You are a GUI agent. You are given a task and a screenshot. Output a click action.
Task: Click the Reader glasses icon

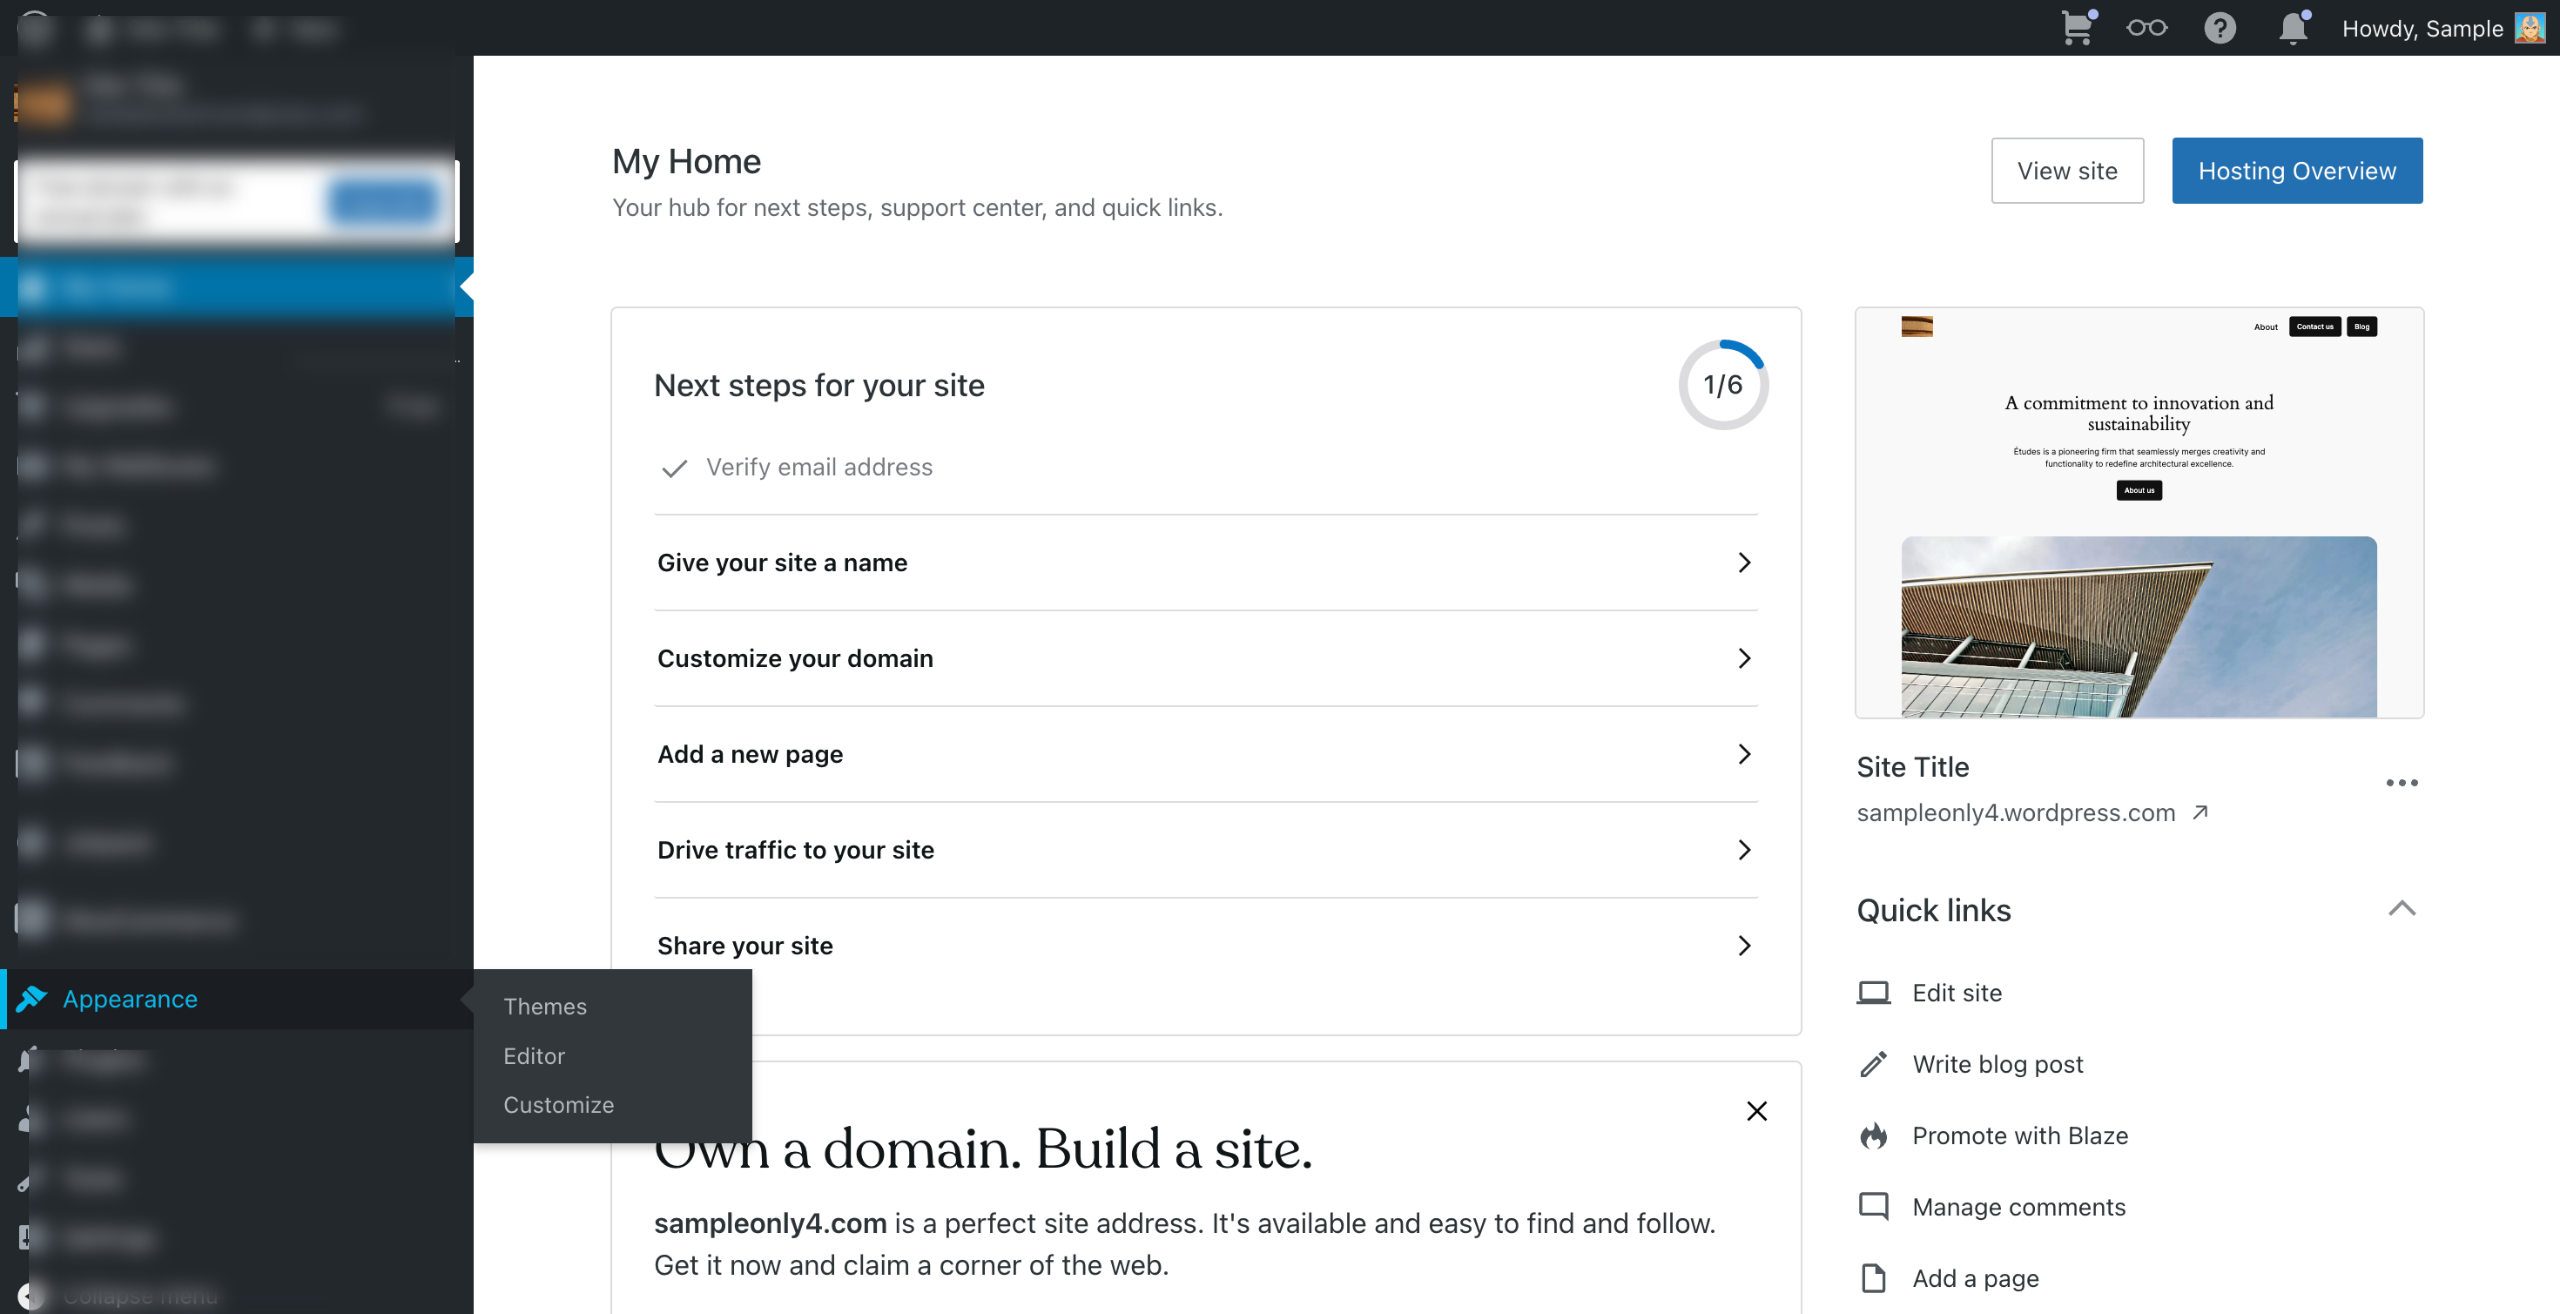[x=2146, y=28]
